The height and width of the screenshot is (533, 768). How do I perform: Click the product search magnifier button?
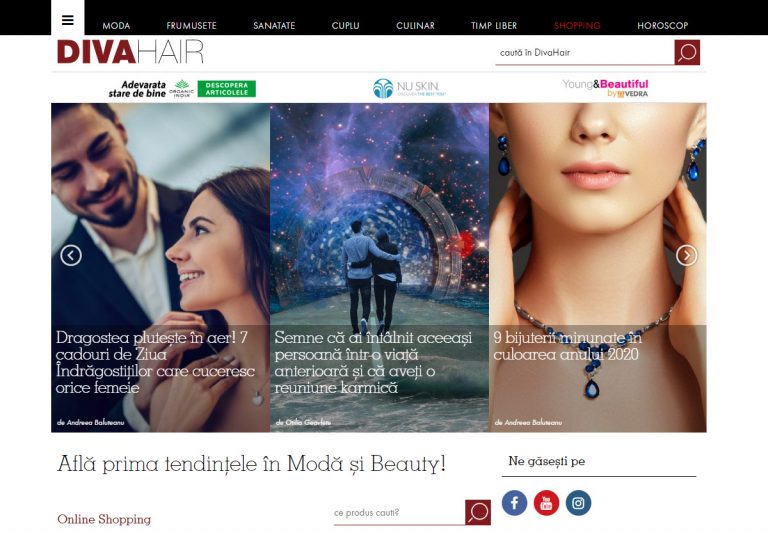click(478, 512)
